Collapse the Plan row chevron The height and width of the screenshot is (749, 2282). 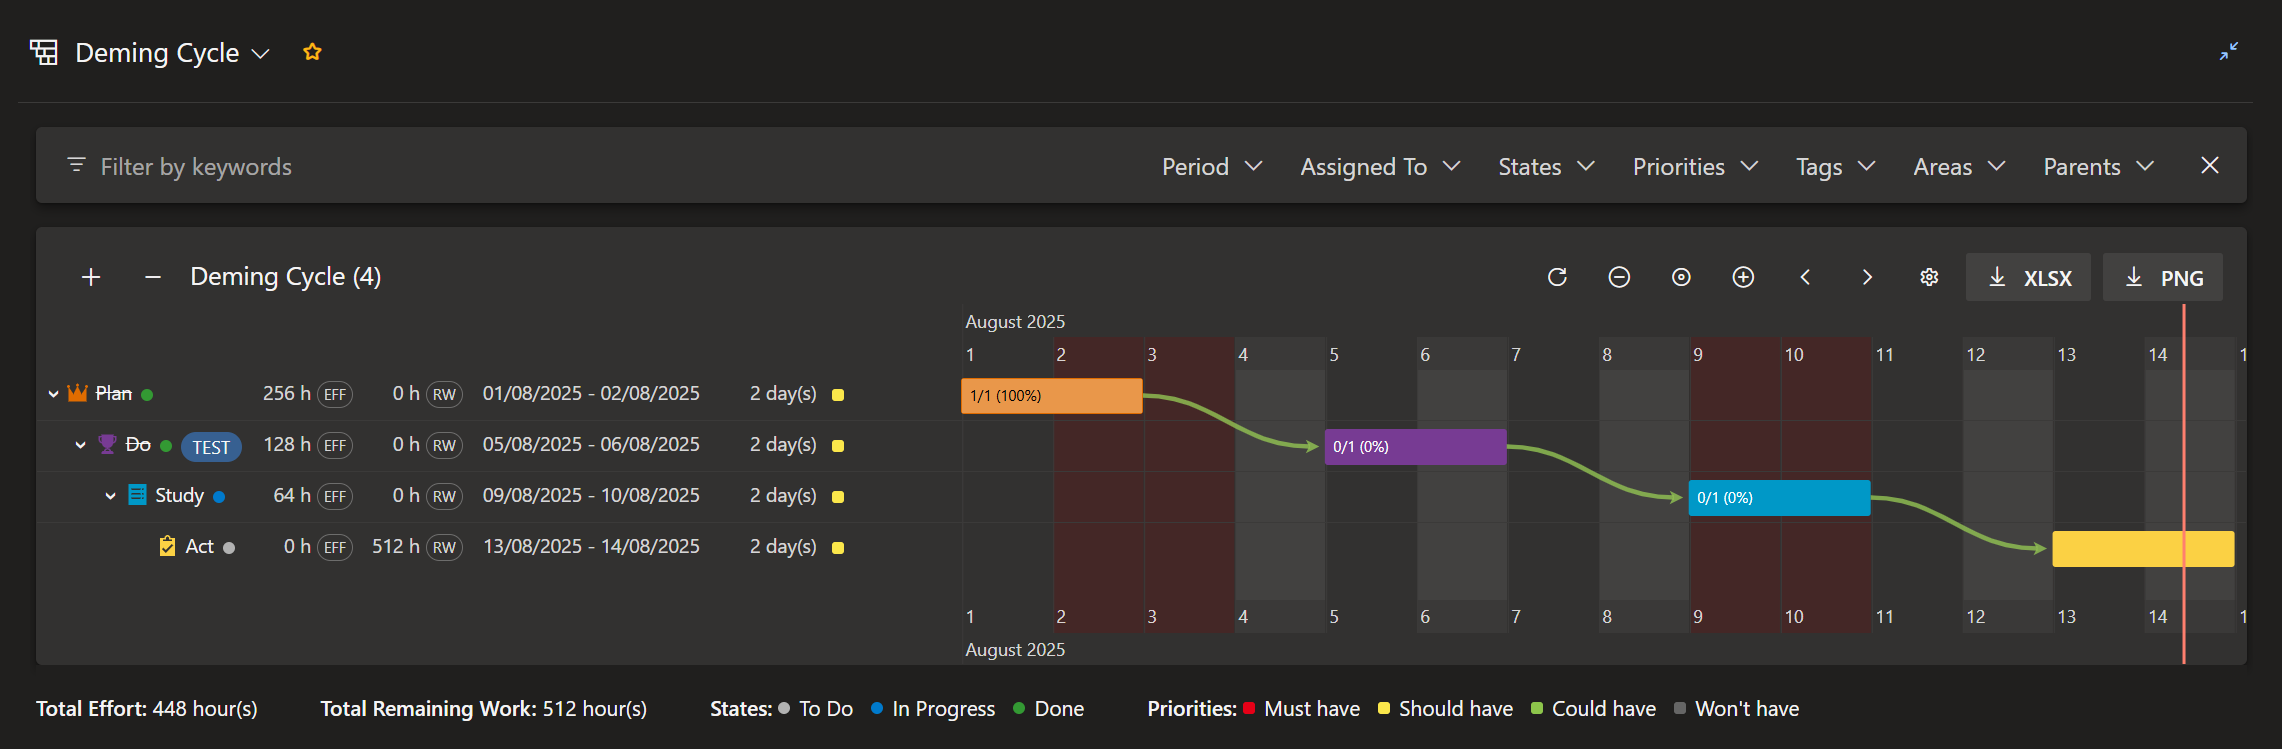pos(53,394)
